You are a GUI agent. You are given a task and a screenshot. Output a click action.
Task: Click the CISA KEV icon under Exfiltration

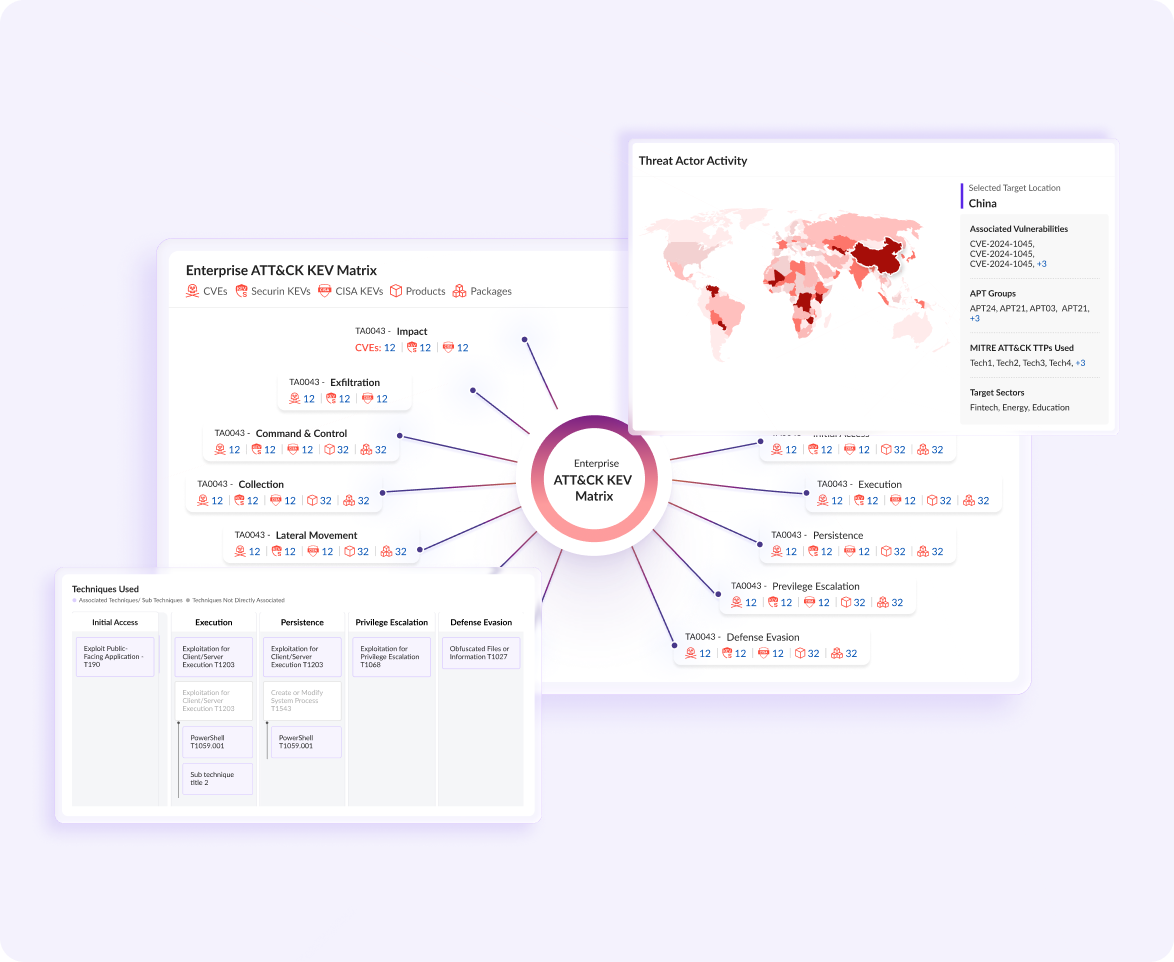368,398
